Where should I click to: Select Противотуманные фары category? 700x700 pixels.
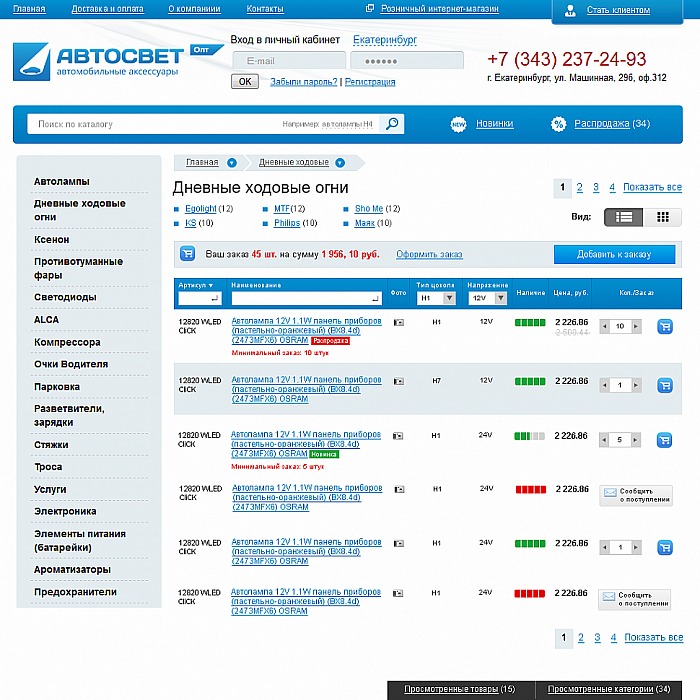(x=79, y=268)
